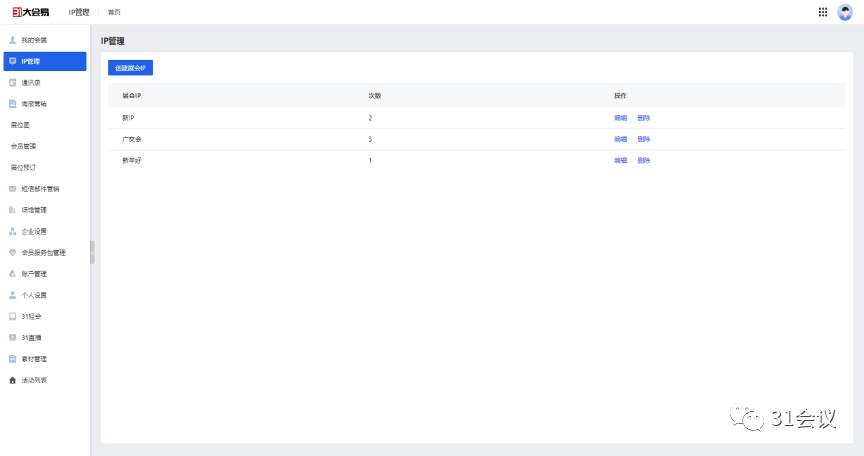Open 31直播 in the sidebar
The height and width of the screenshot is (456, 864).
tap(31, 337)
